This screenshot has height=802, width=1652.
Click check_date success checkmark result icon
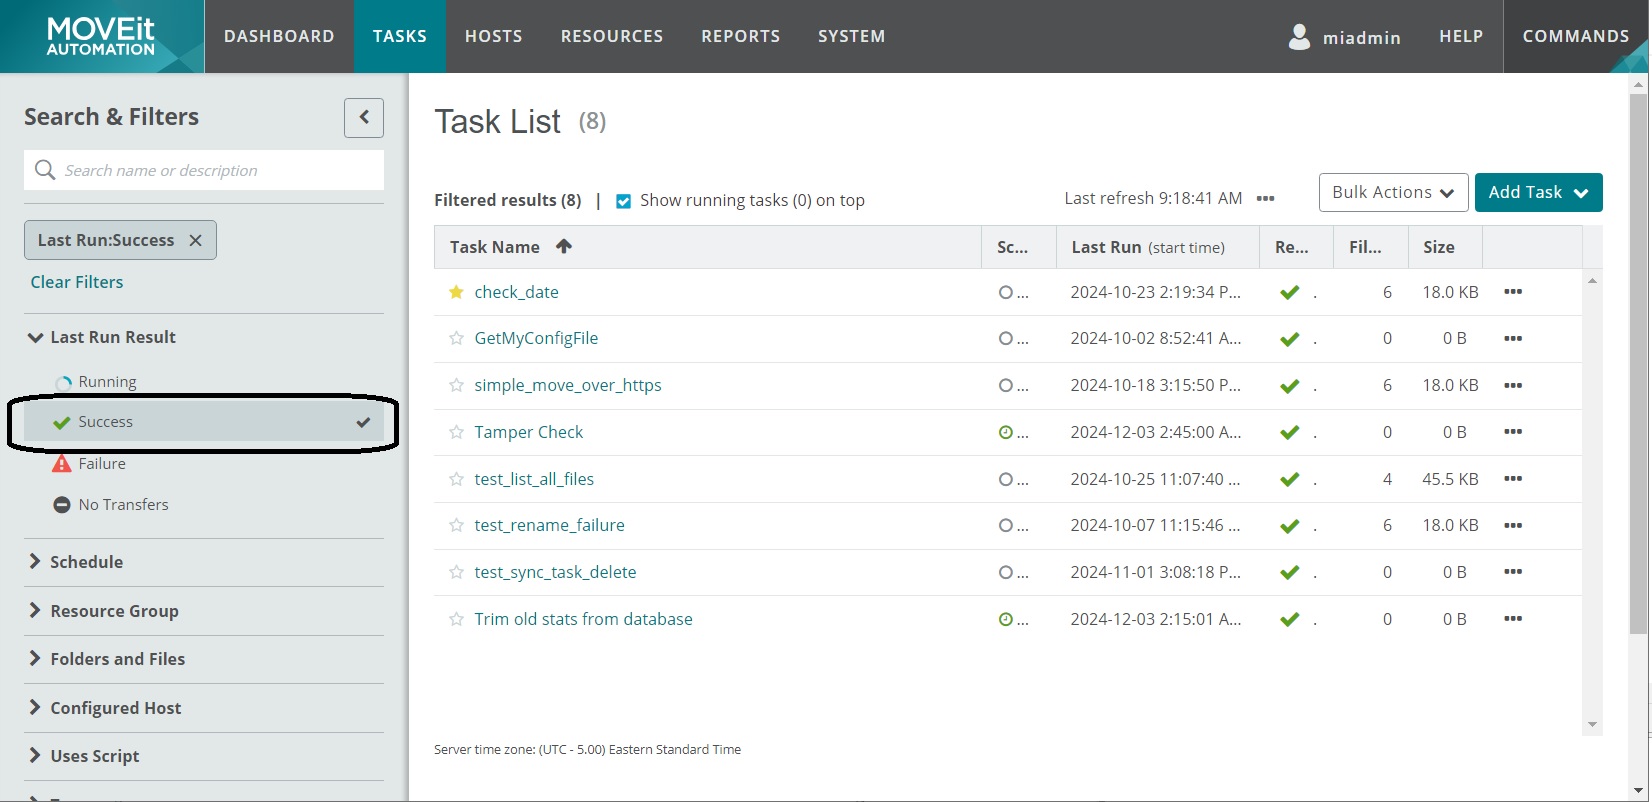(x=1290, y=292)
